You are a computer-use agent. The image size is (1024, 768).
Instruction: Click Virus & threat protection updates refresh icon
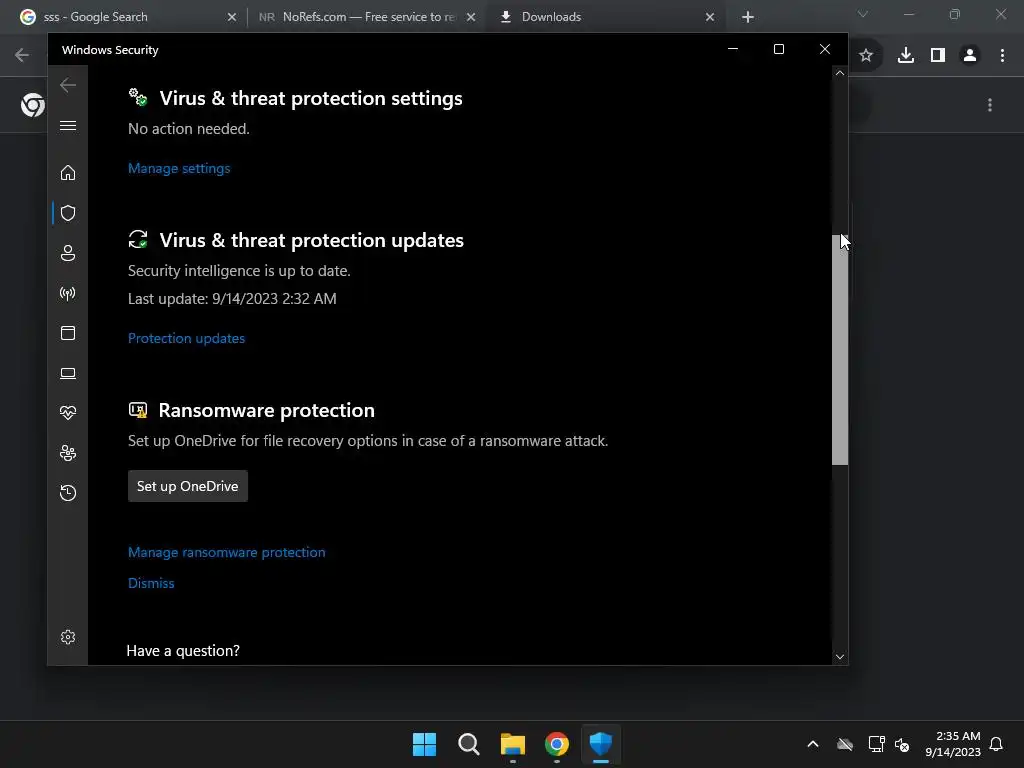point(138,240)
